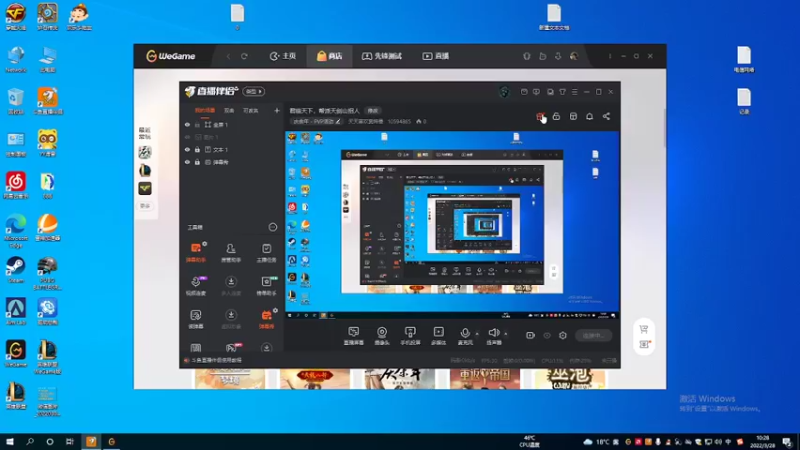Refresh the WeGame page

[244, 56]
